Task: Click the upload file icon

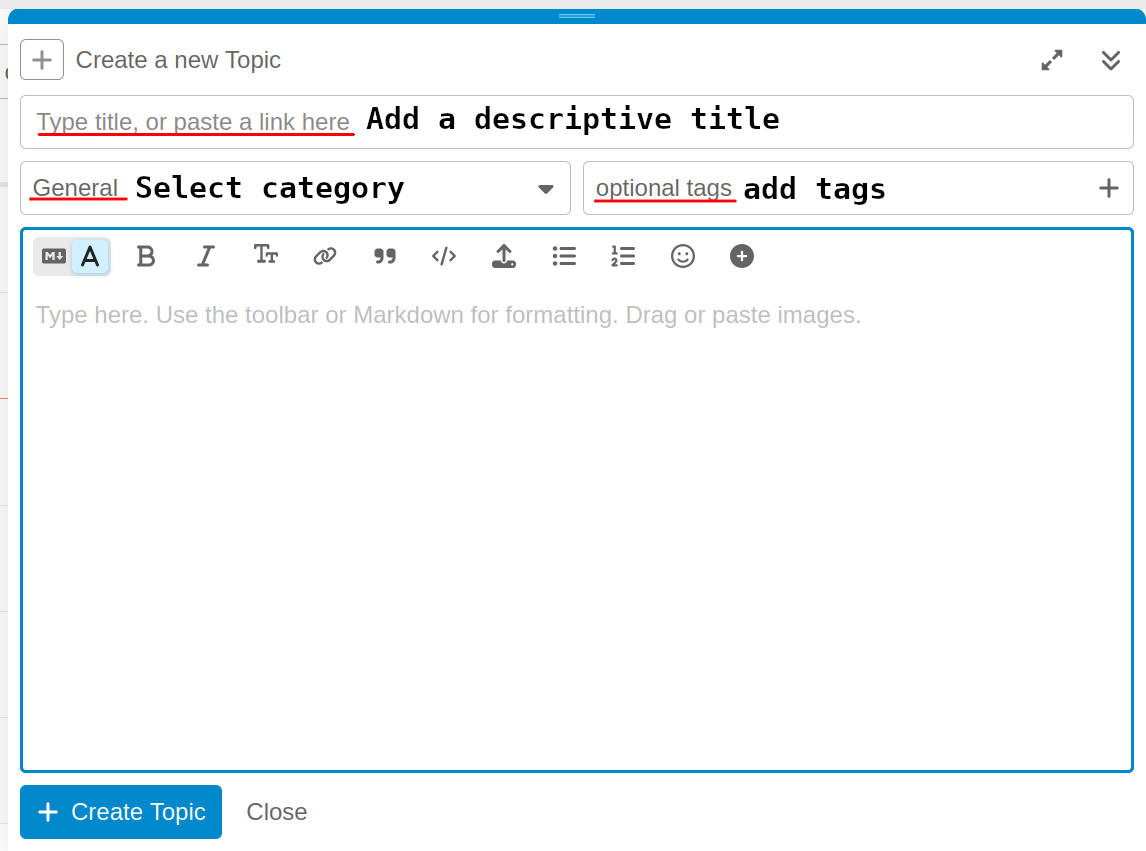Action: point(503,257)
